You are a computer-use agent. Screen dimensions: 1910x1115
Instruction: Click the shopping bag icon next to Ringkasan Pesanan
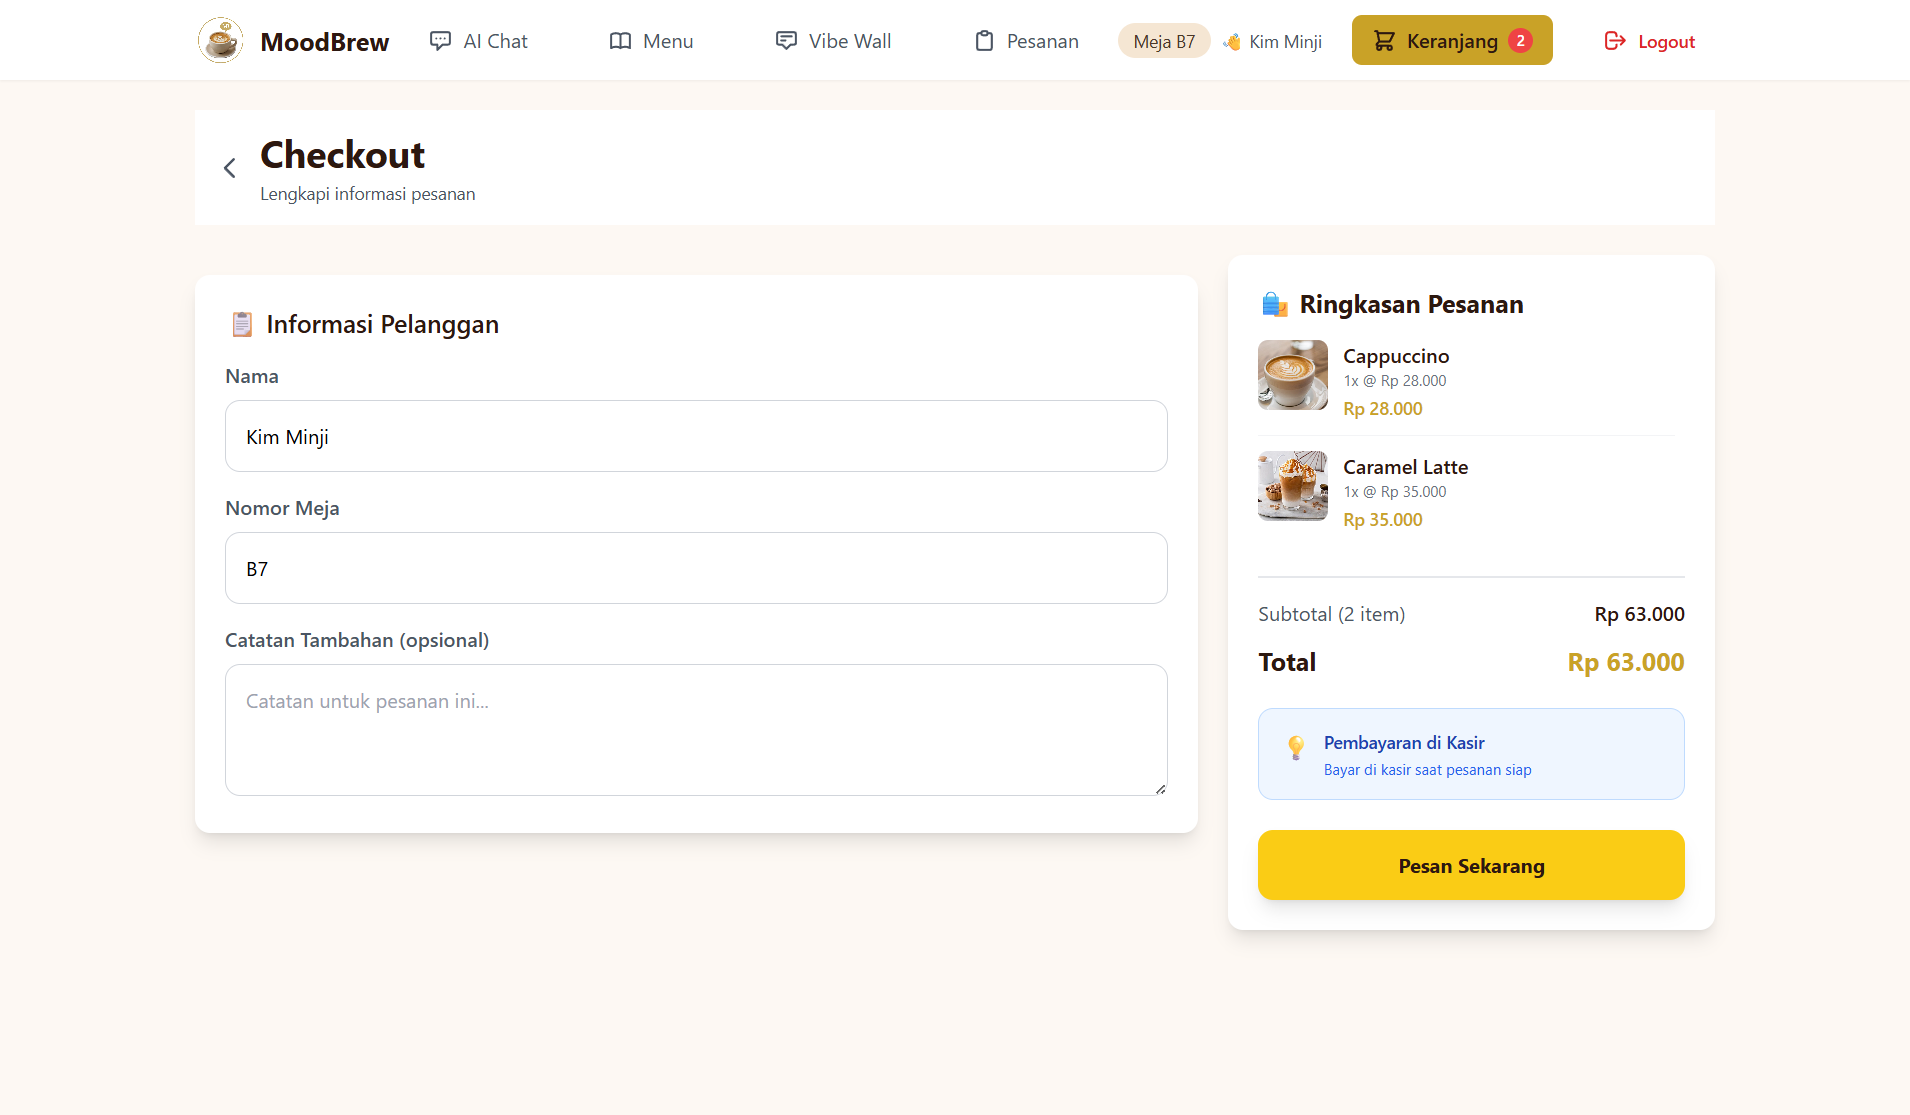tap(1274, 303)
